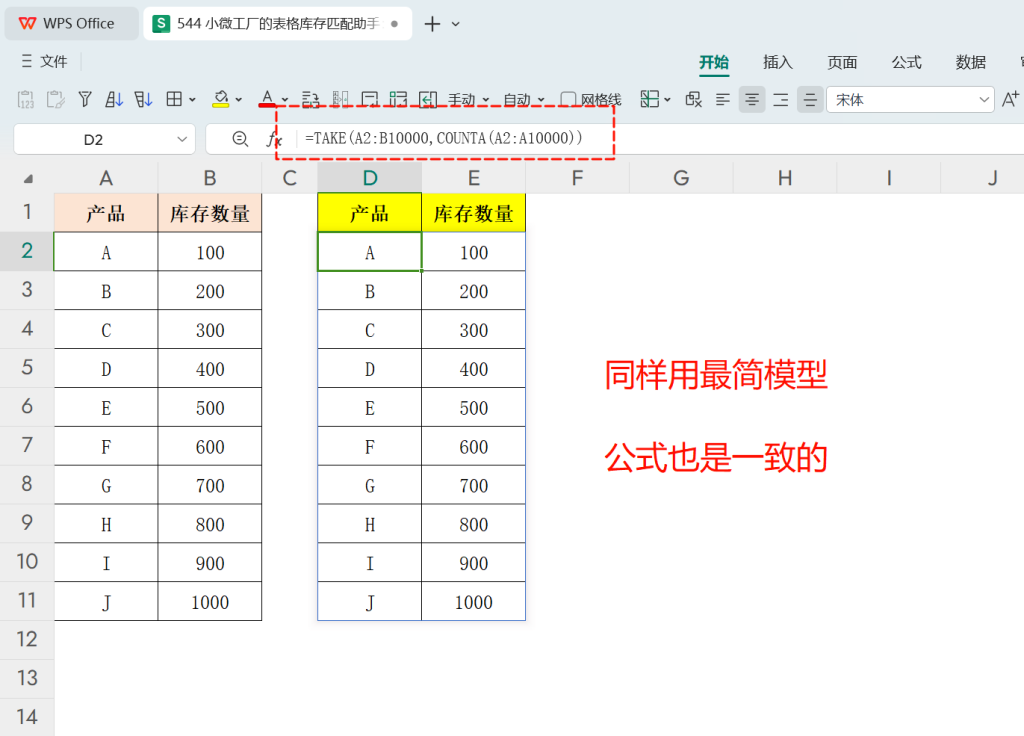Image resolution: width=1024 pixels, height=736 pixels.
Task: Select row 12 header
Action: (x=27, y=639)
